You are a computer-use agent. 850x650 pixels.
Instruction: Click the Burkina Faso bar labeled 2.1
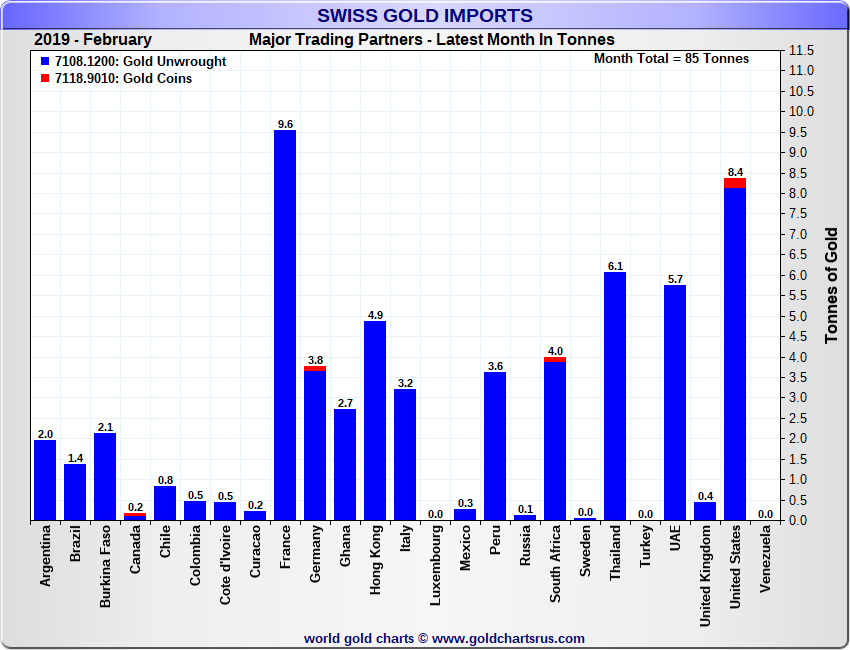tap(105, 476)
